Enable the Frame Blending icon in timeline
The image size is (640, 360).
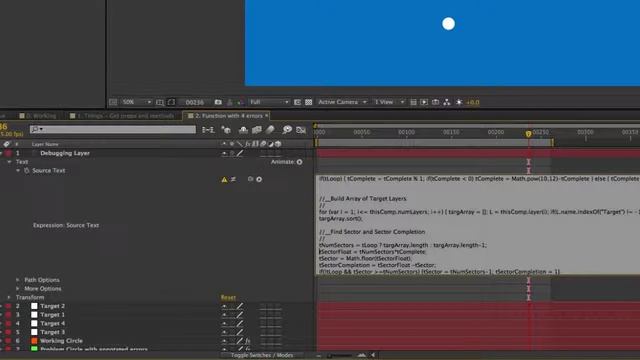[257, 130]
